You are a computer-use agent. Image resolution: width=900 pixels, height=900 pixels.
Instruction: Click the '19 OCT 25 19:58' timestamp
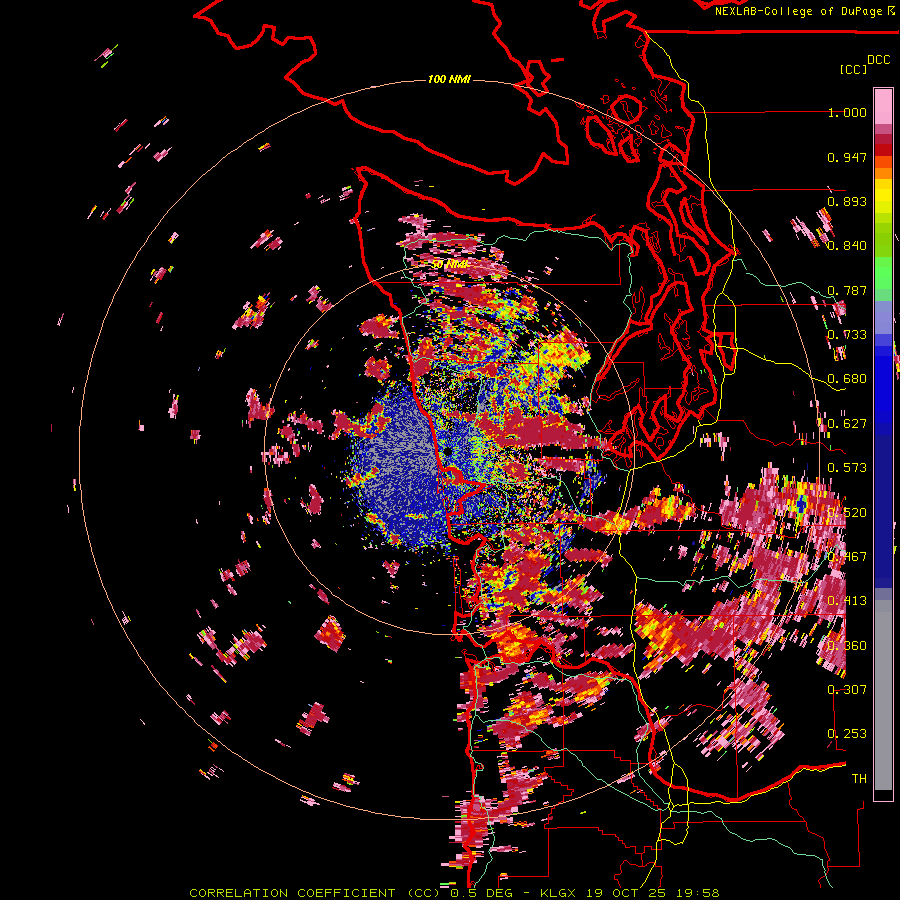pyautogui.click(x=651, y=893)
